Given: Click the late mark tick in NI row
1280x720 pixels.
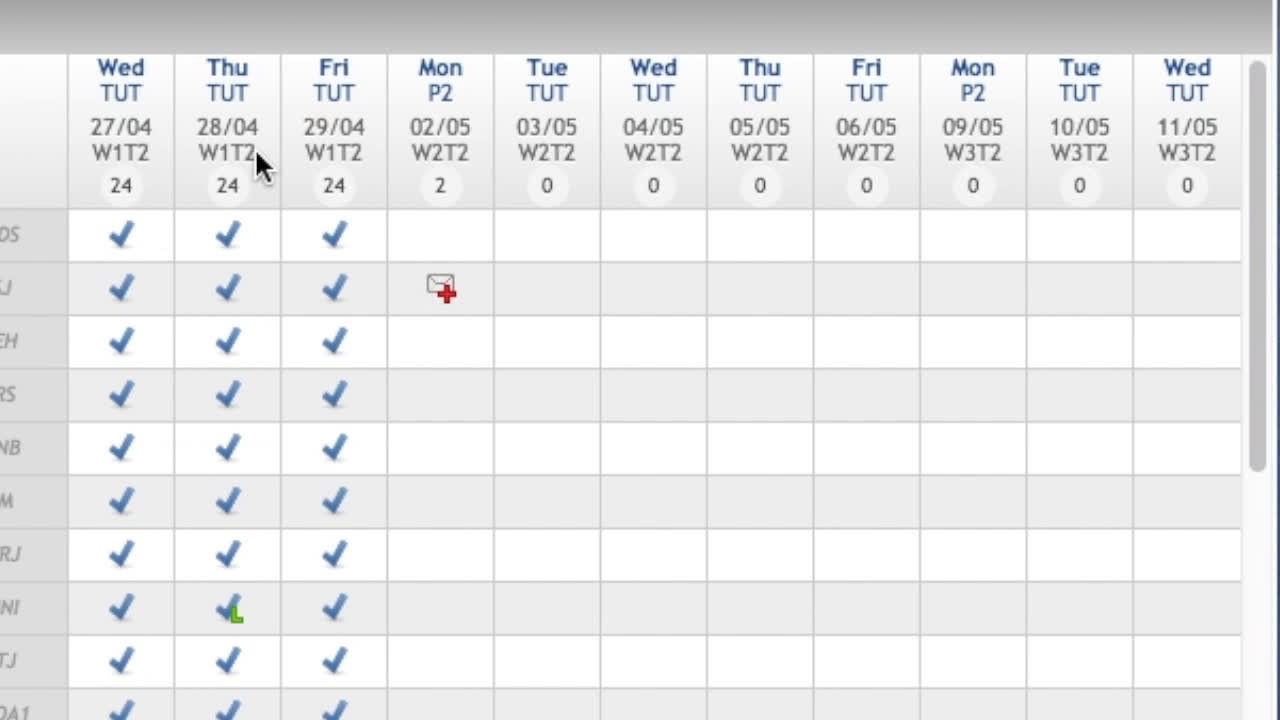Looking at the screenshot, I should pos(229,608).
